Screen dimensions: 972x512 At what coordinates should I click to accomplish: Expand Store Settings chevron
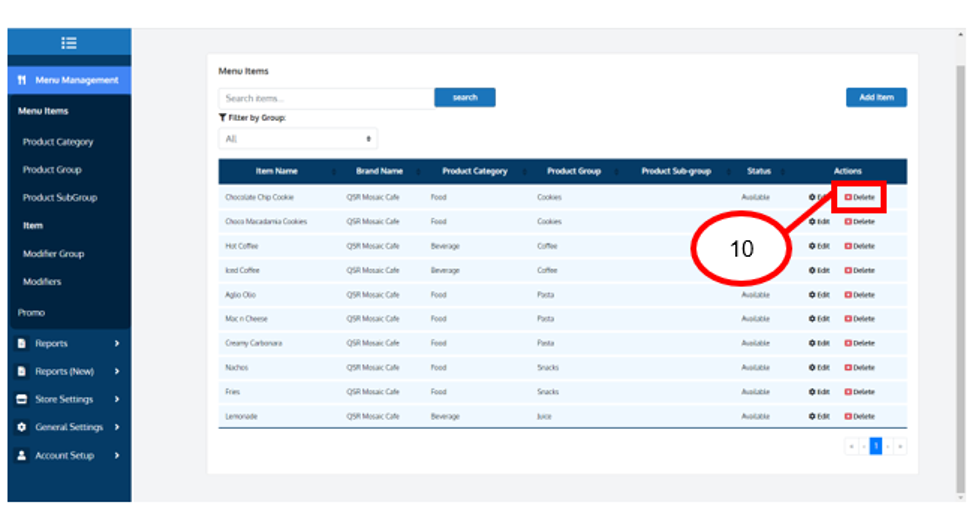[x=117, y=399]
